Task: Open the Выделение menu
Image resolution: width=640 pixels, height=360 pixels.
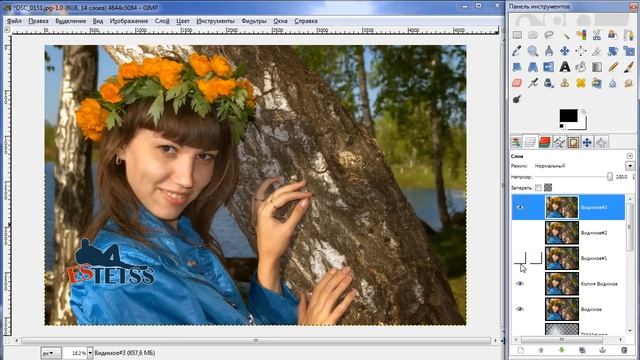Action: point(71,21)
